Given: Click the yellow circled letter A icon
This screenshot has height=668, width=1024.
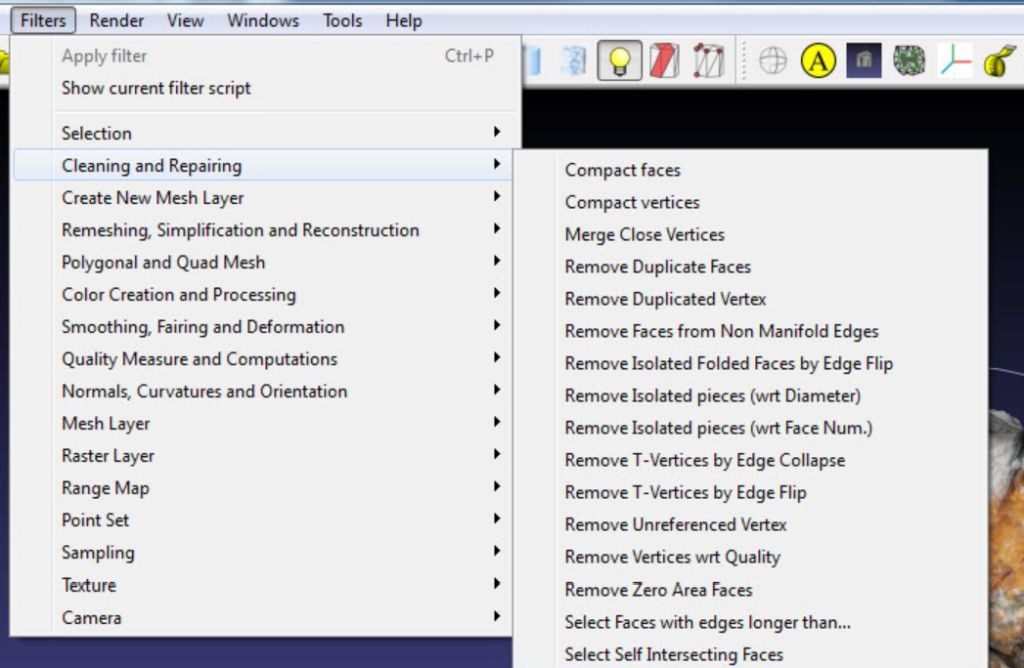Looking at the screenshot, I should tap(818, 61).
